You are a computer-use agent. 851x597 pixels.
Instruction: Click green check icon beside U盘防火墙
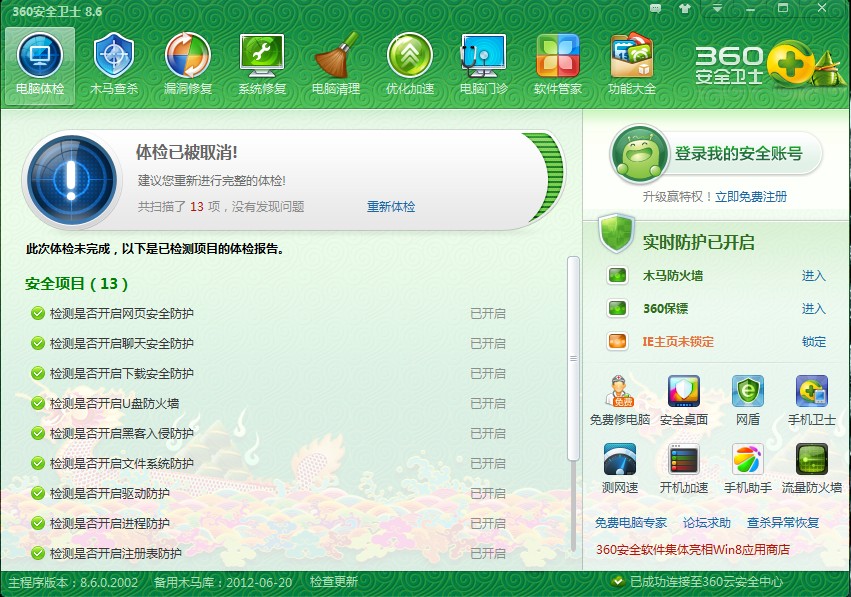(37, 404)
